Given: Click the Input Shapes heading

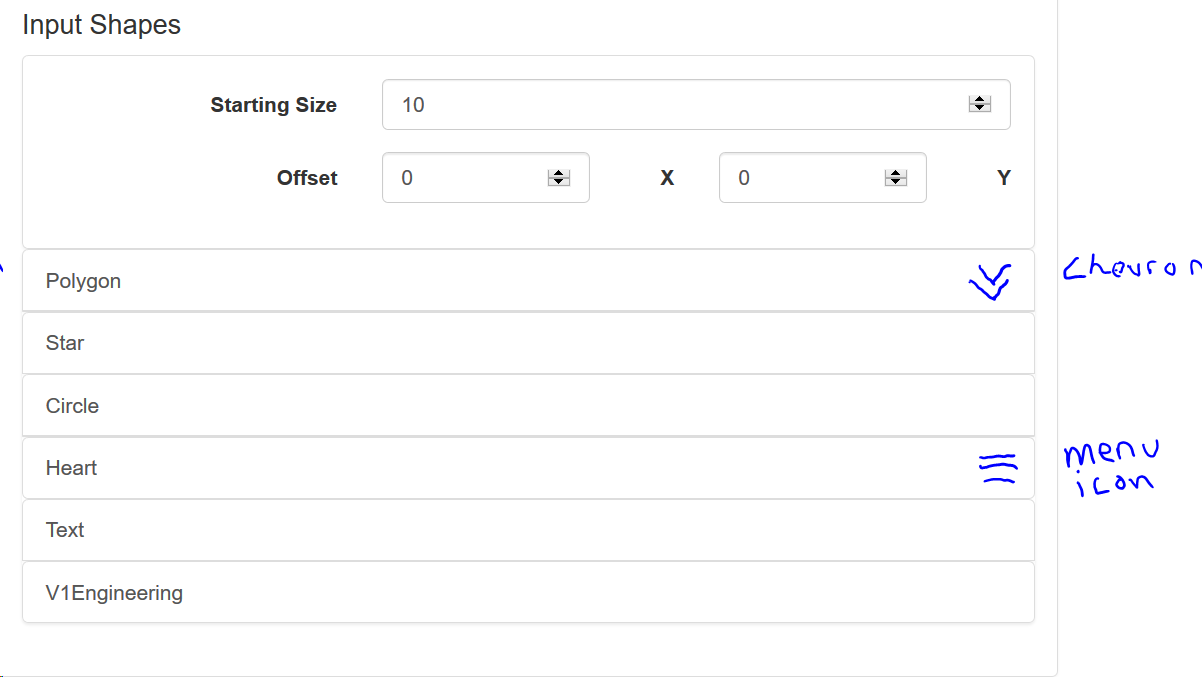Looking at the screenshot, I should point(101,25).
